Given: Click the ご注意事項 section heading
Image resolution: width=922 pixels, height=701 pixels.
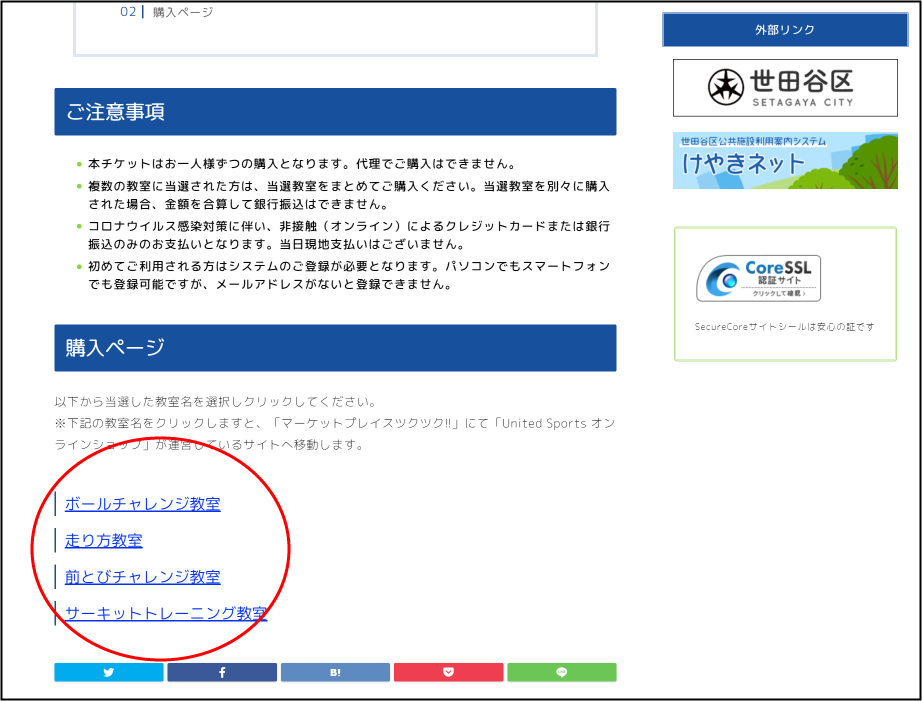Looking at the screenshot, I should 335,112.
